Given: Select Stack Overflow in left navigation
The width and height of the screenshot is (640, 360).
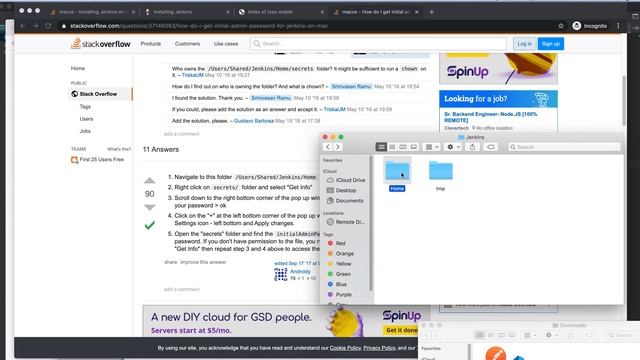Looking at the screenshot, I should (x=100, y=94).
